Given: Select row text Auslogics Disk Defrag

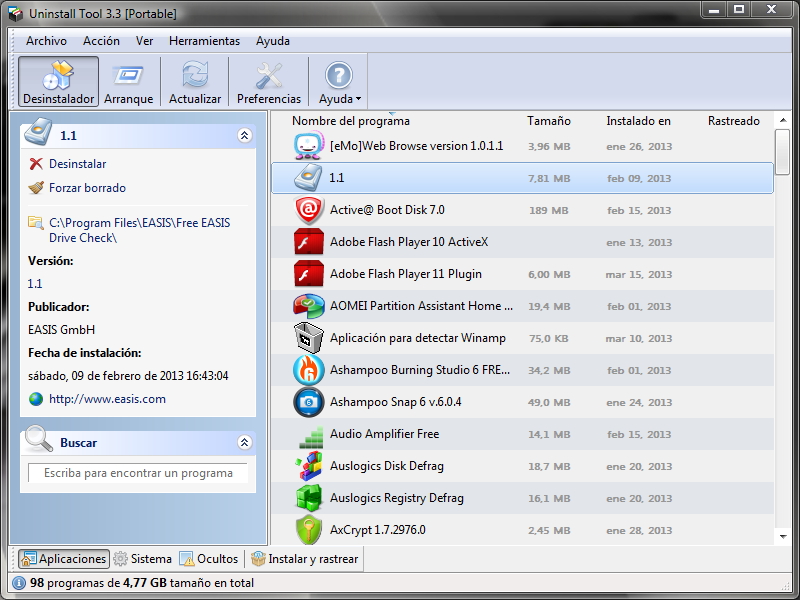Looking at the screenshot, I should [x=387, y=466].
